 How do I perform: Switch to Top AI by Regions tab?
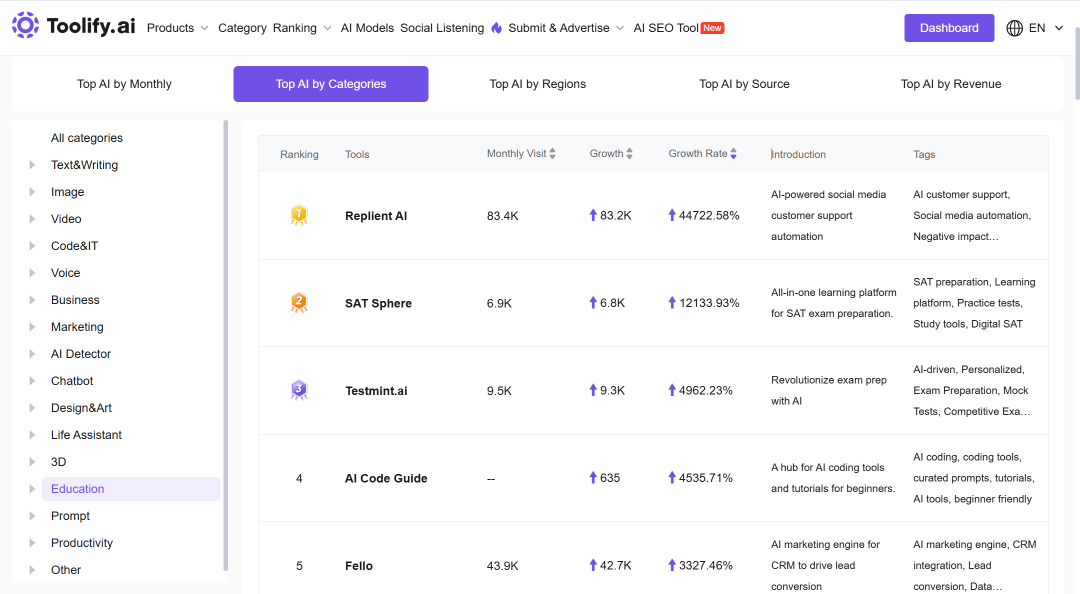537,84
